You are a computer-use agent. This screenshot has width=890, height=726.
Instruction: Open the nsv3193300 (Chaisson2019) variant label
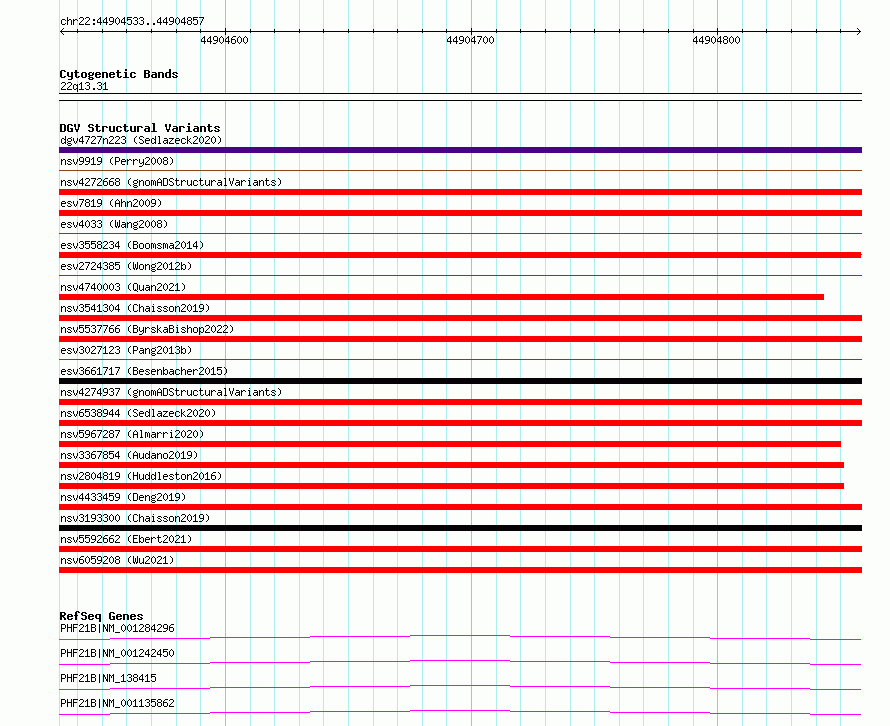point(135,518)
